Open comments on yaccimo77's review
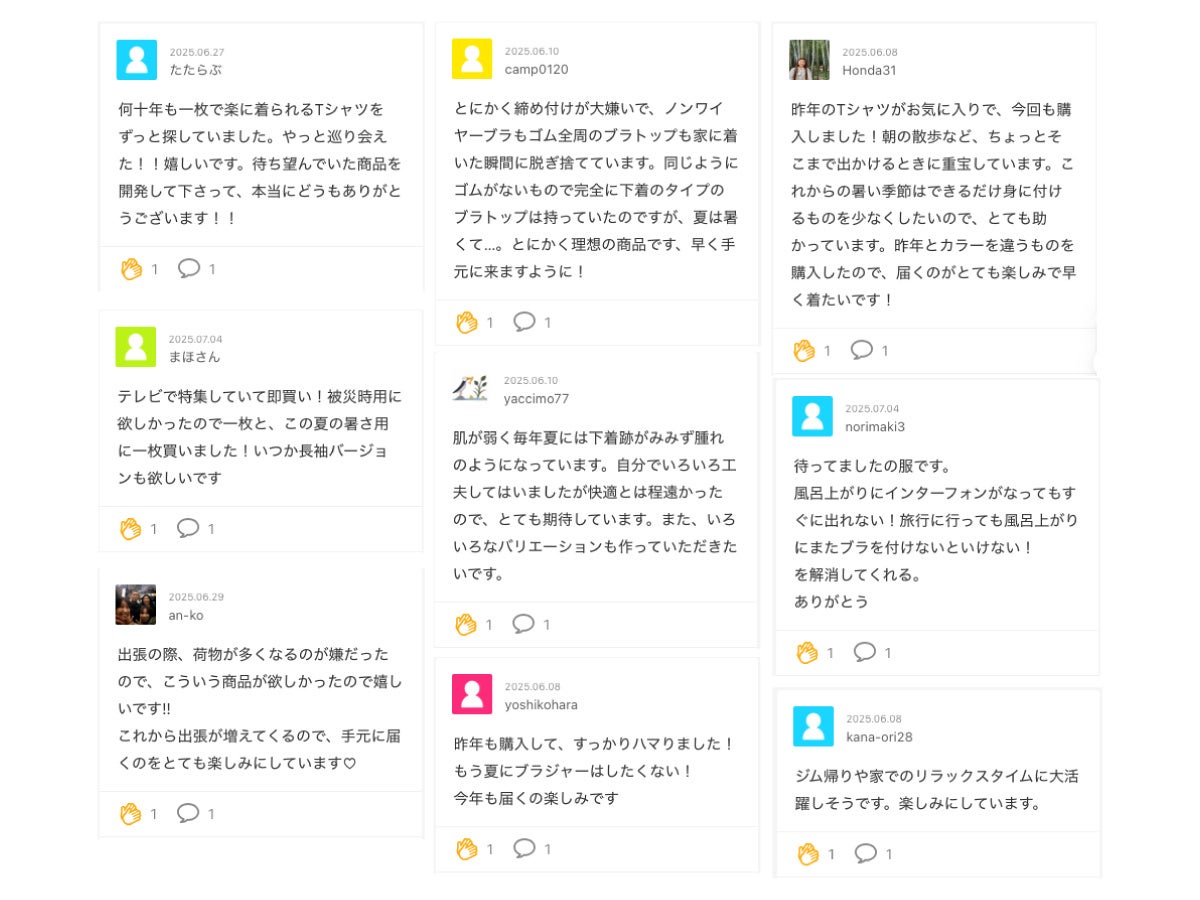Viewport: 1200px width, 900px height. 524,624
